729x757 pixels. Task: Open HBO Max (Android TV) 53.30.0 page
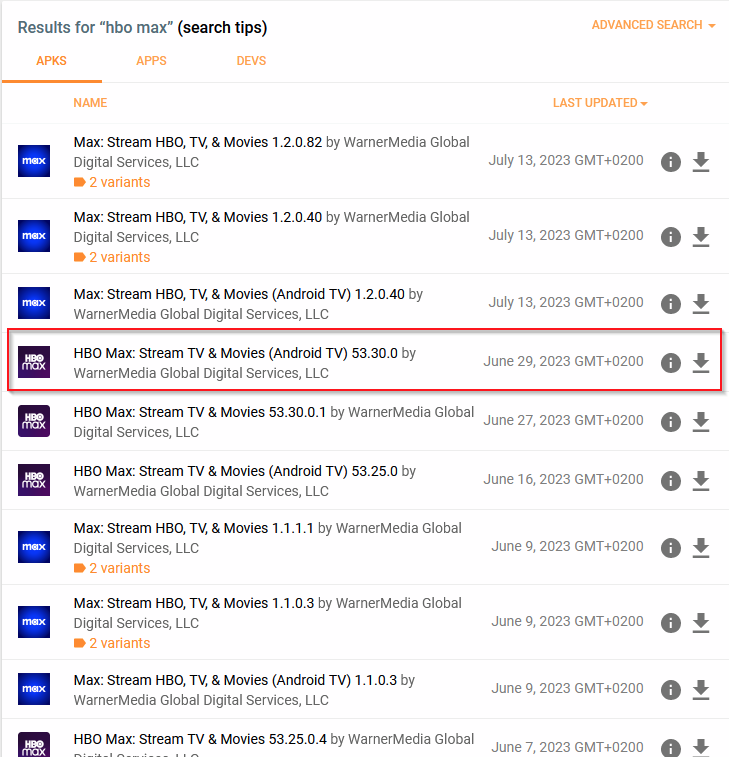pyautogui.click(x=236, y=353)
